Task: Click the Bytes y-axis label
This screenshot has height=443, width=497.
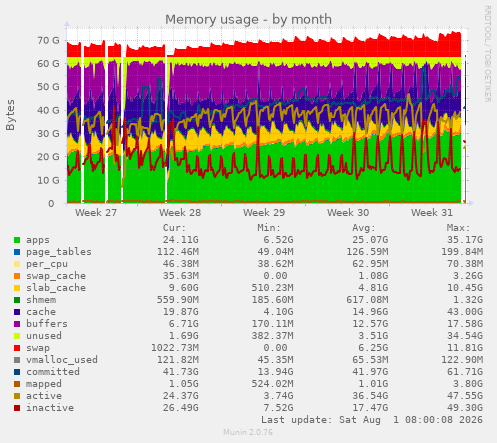Action: click(x=10, y=115)
